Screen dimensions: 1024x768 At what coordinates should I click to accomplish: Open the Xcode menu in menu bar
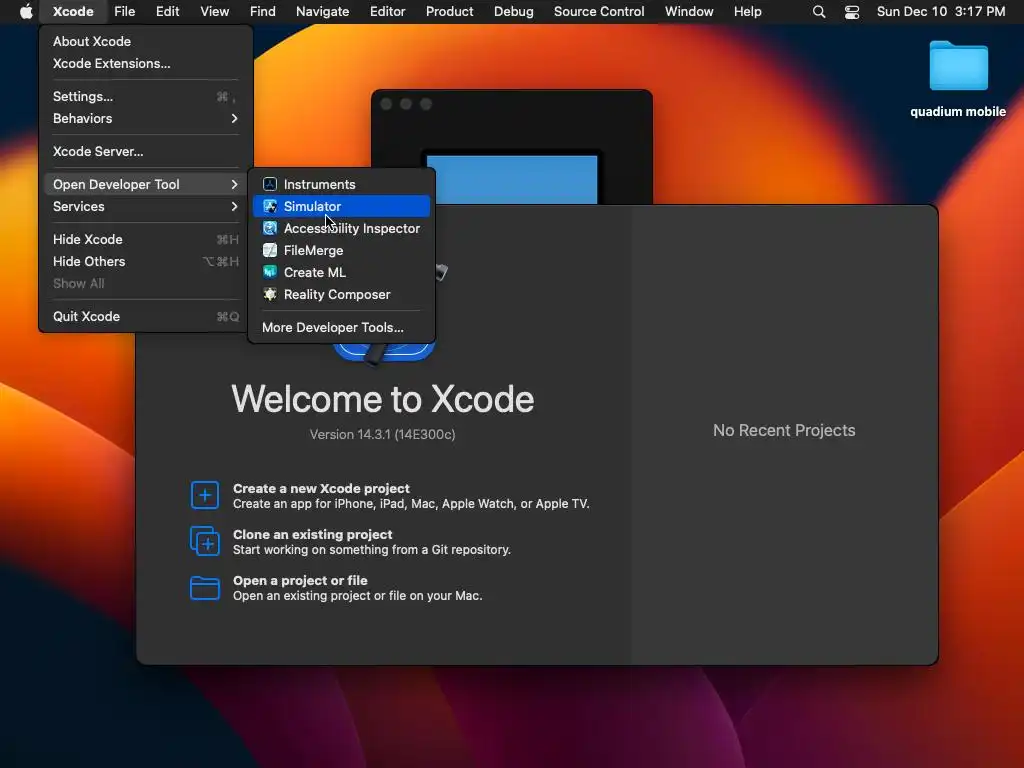pyautogui.click(x=73, y=11)
